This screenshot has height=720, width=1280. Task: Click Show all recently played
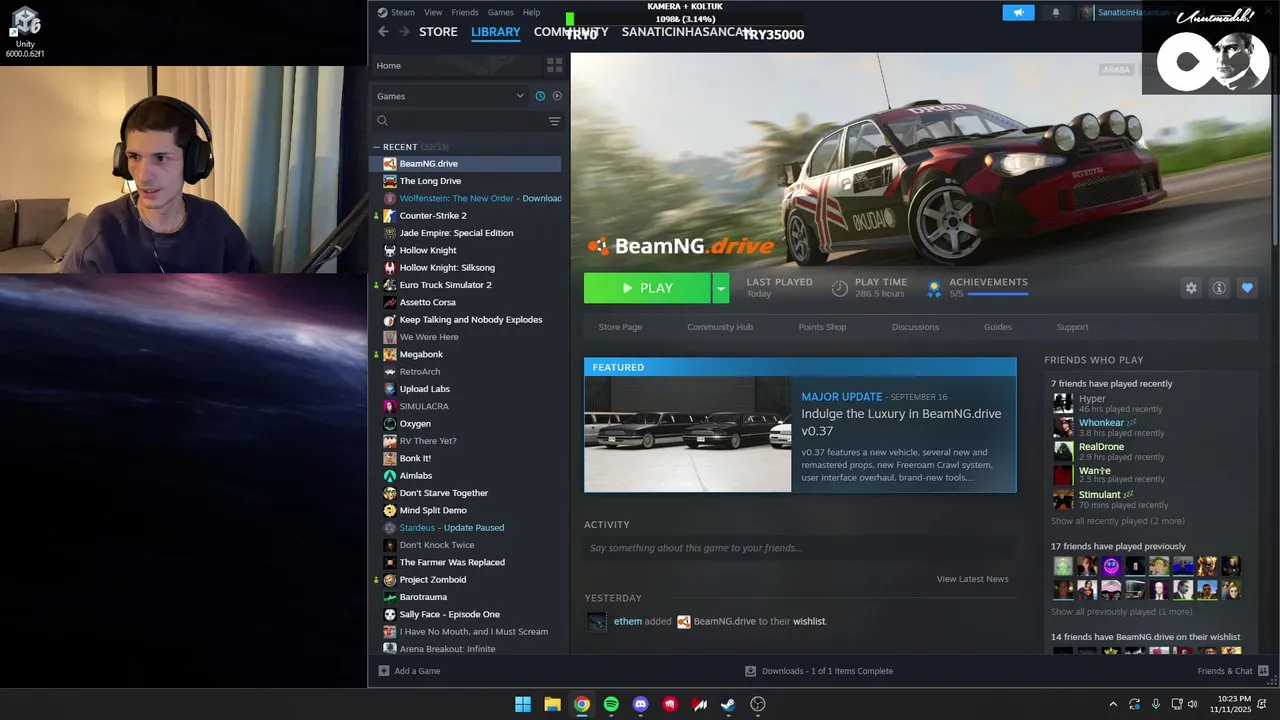click(x=1117, y=521)
